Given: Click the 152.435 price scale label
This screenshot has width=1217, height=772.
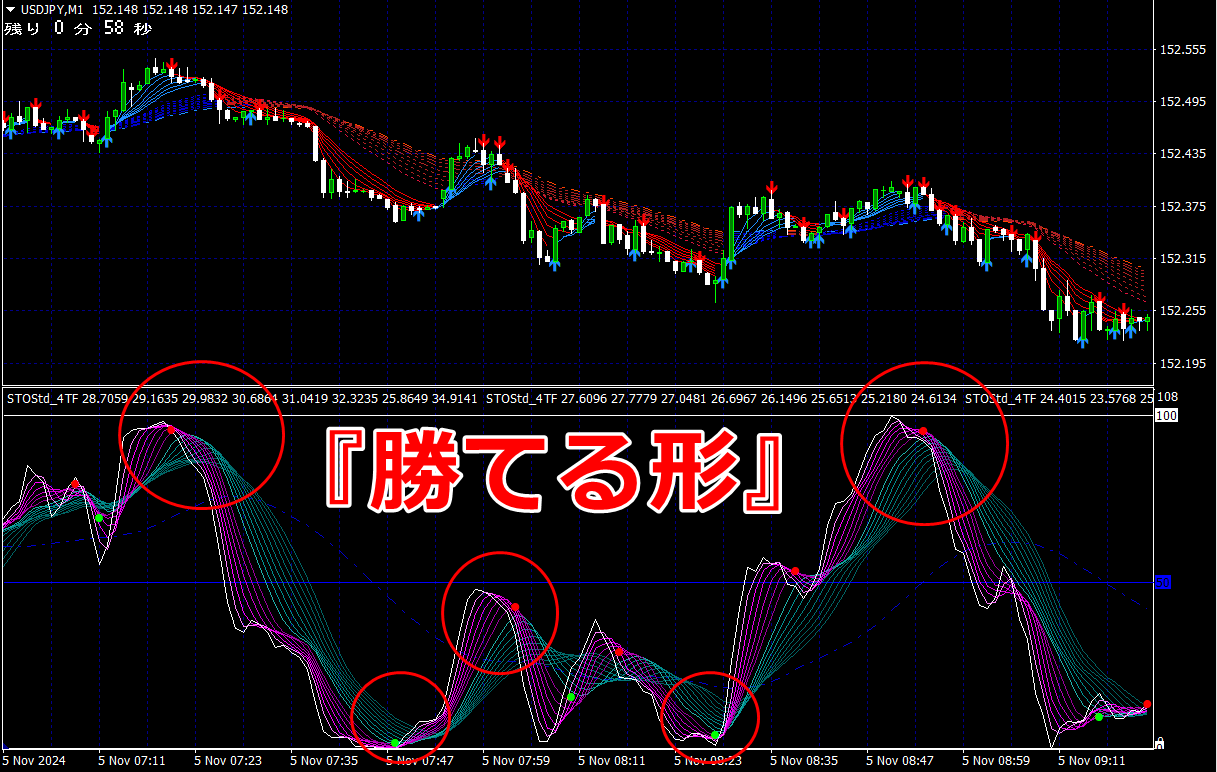Looking at the screenshot, I should pos(1182,154).
